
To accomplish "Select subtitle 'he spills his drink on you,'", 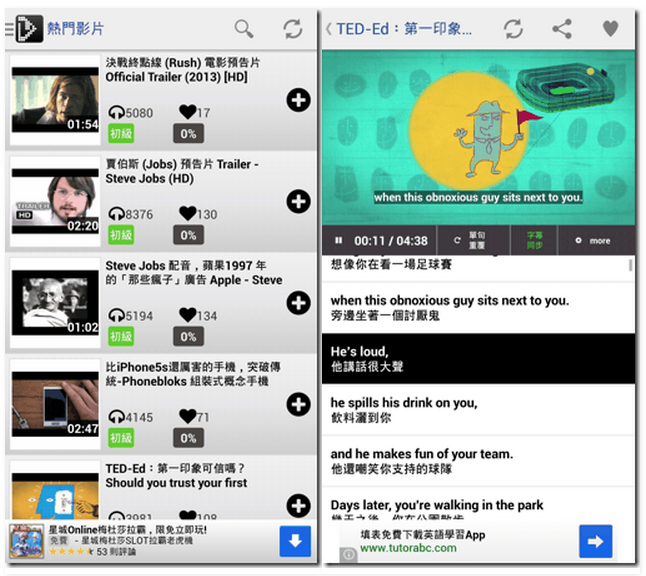I will pos(478,410).
